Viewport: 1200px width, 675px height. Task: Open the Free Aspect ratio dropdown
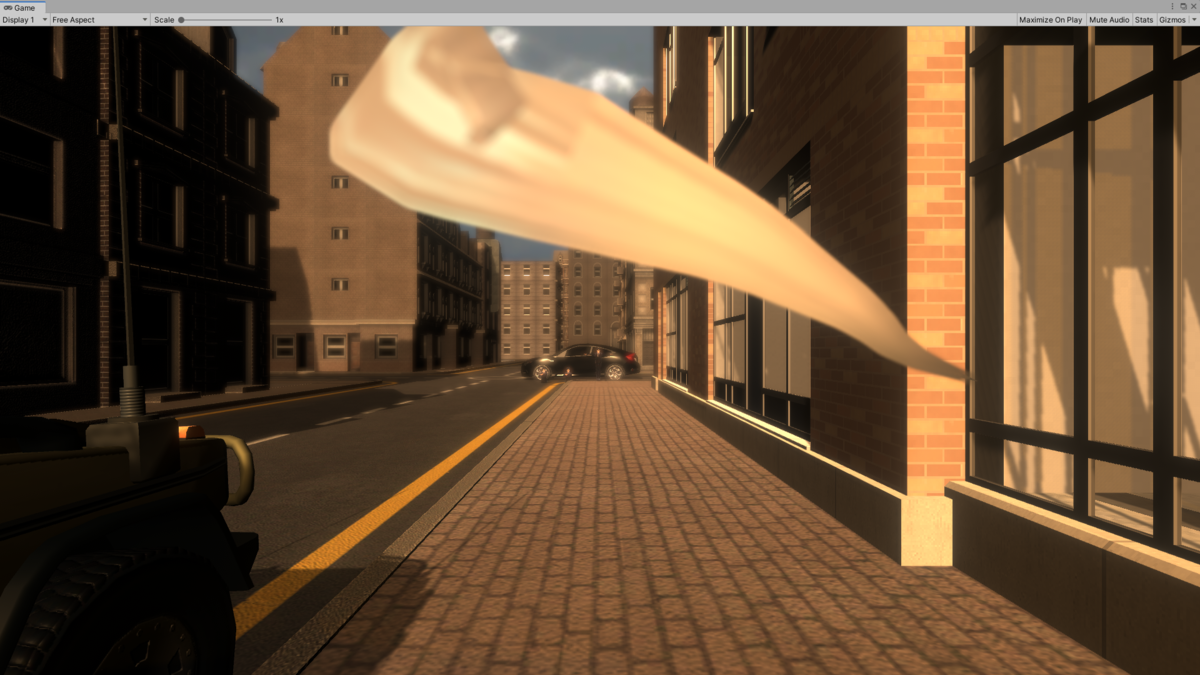click(99, 20)
